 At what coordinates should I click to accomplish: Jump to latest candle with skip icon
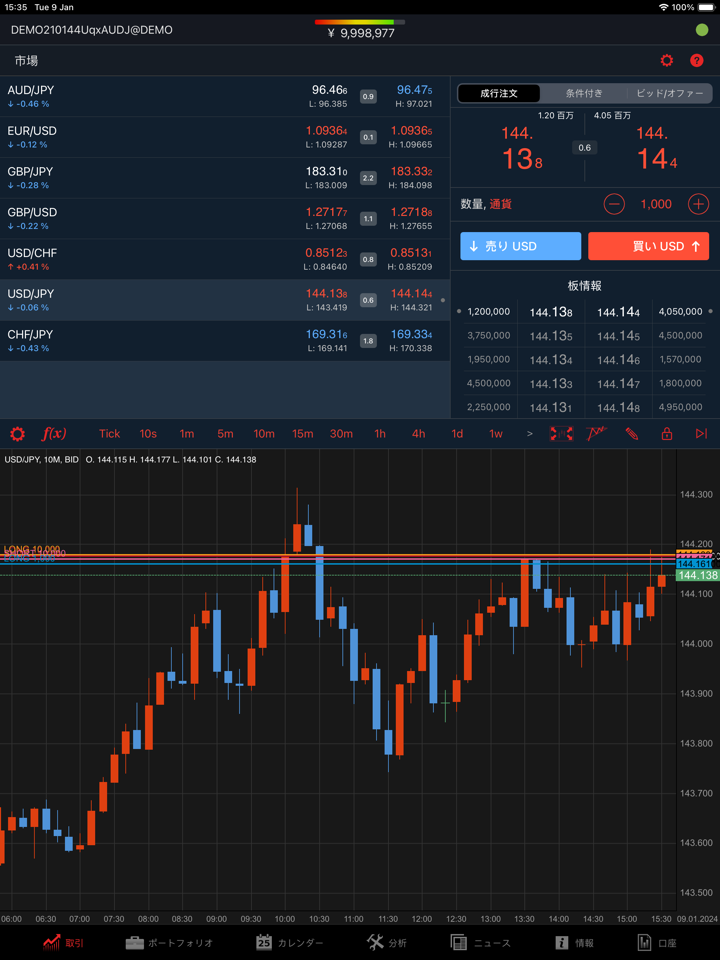[701, 434]
